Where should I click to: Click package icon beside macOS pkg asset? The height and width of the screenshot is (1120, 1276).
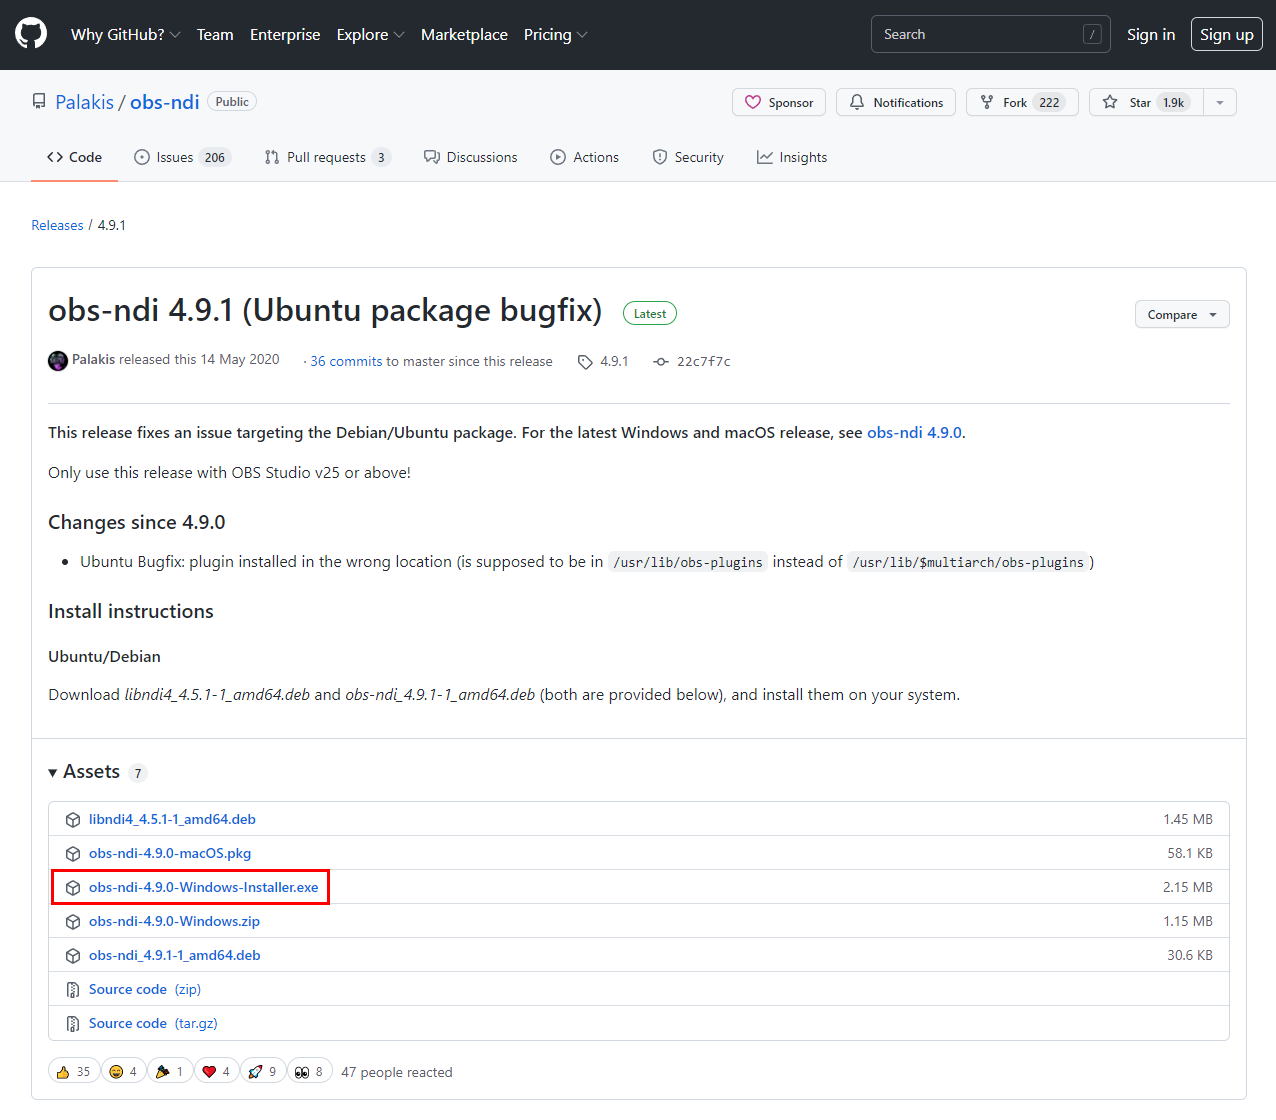tap(73, 854)
